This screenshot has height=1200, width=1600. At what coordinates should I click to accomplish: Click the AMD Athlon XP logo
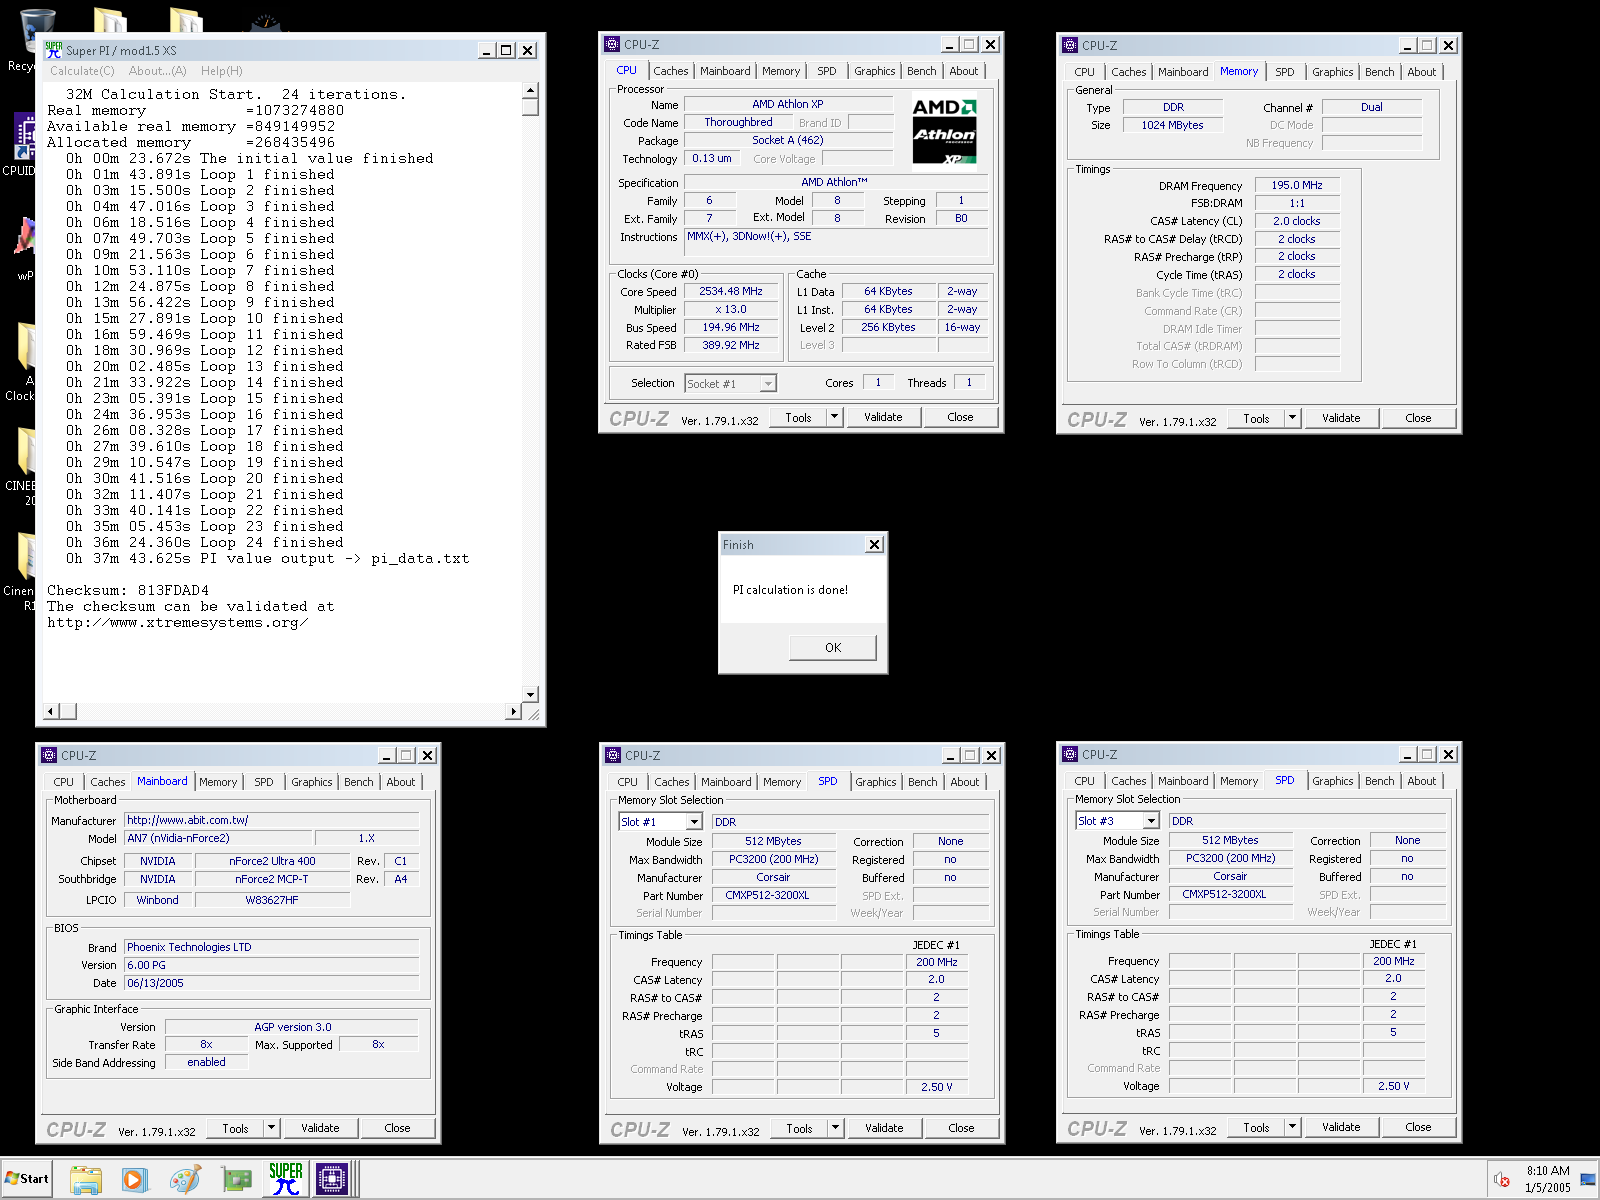945,131
